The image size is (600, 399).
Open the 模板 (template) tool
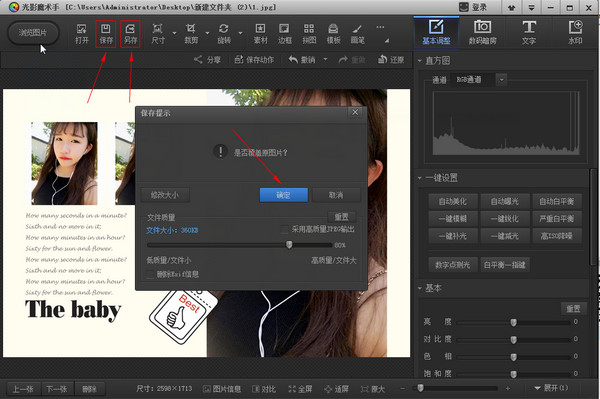click(333, 34)
